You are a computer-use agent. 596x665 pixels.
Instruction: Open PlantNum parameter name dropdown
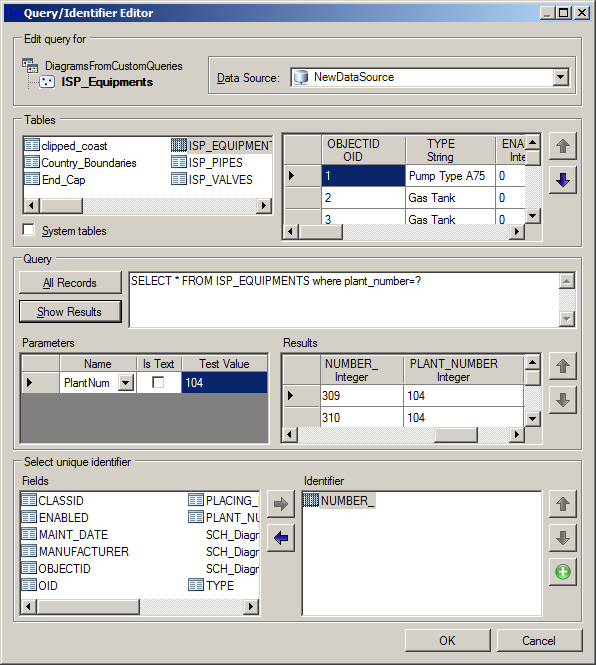tap(126, 383)
